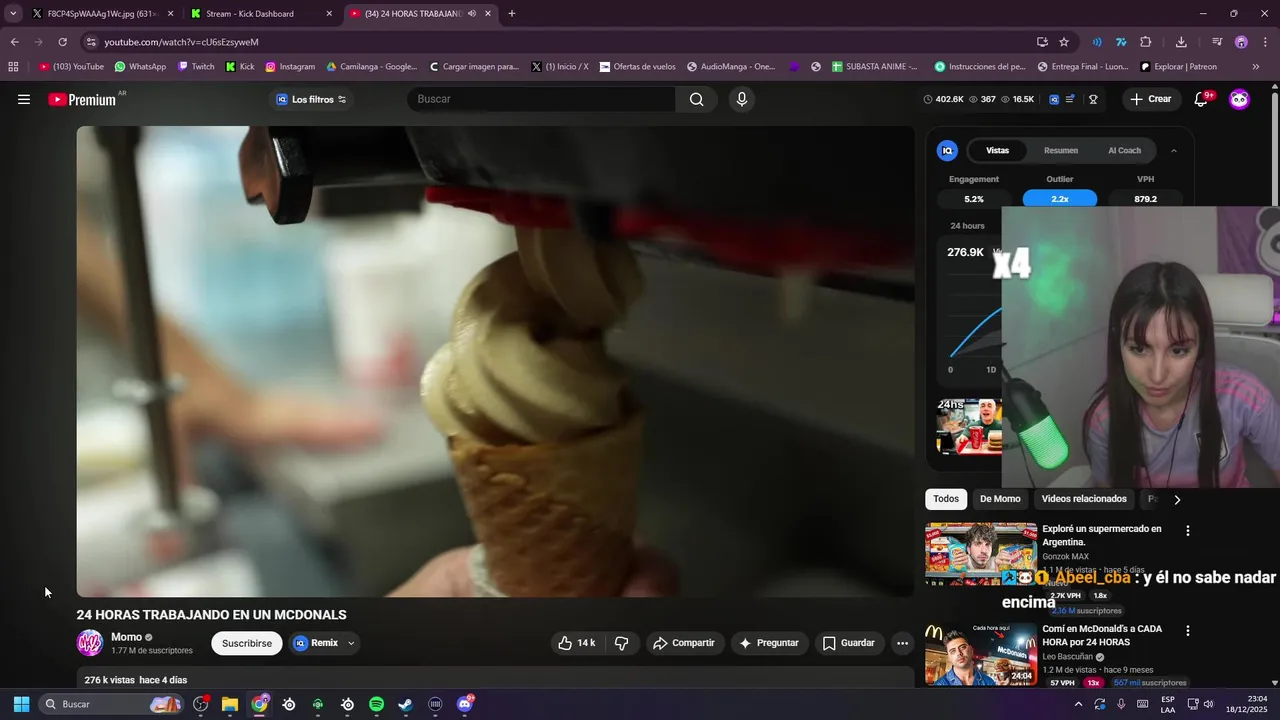This screenshot has height=720, width=1280.
Task: Click Preguntar ask button
Action: coord(769,643)
